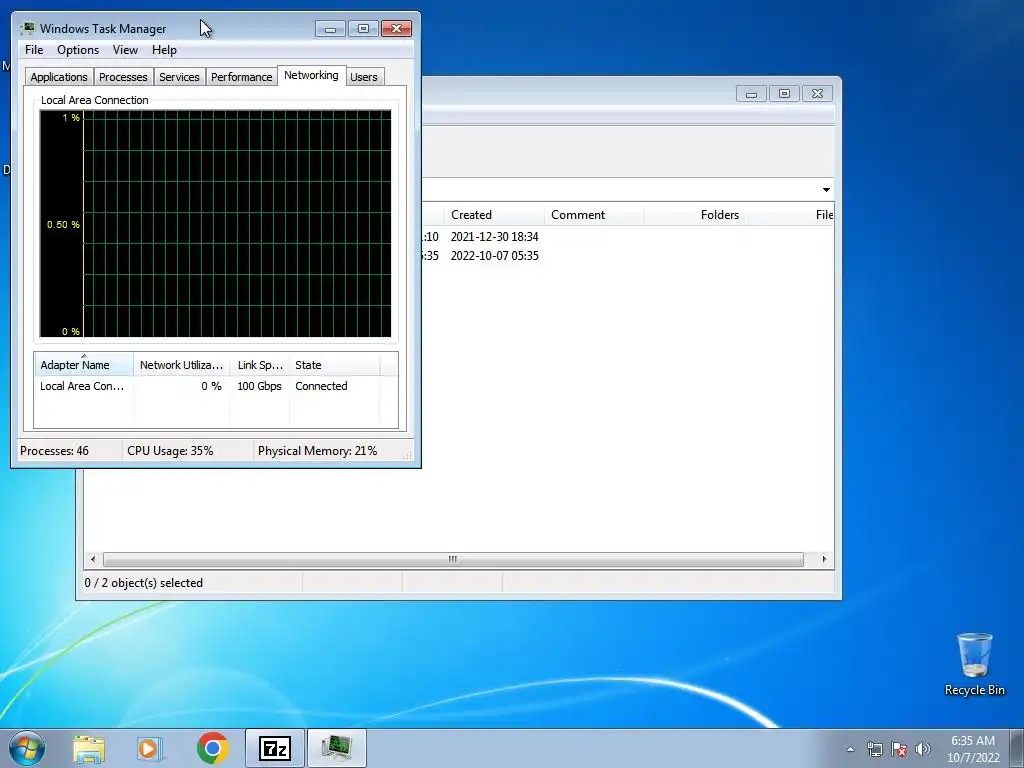
Task: Click the left arrow of 7-Zip scrollbar
Action: (x=93, y=560)
